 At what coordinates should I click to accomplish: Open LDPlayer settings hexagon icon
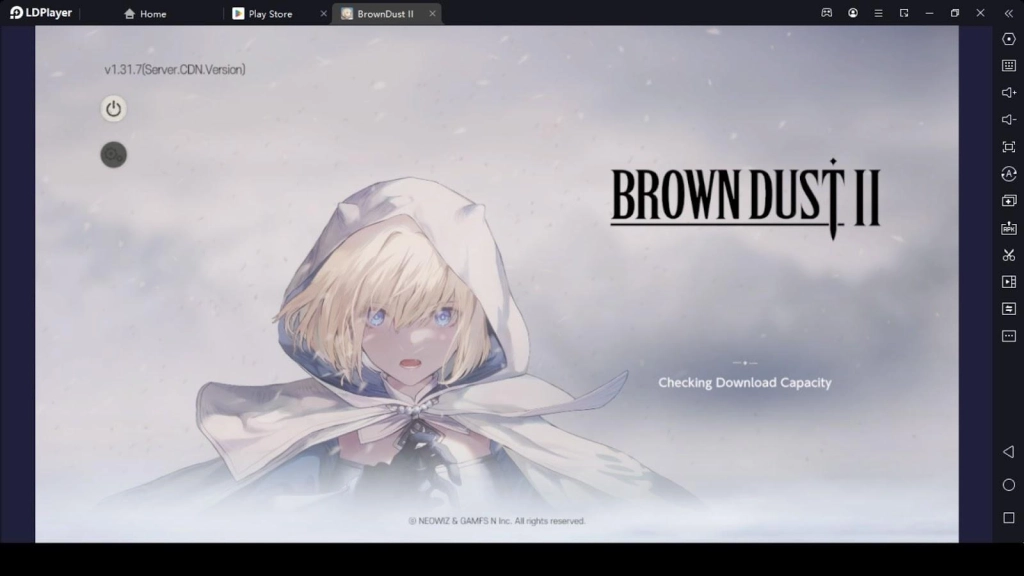1009,39
